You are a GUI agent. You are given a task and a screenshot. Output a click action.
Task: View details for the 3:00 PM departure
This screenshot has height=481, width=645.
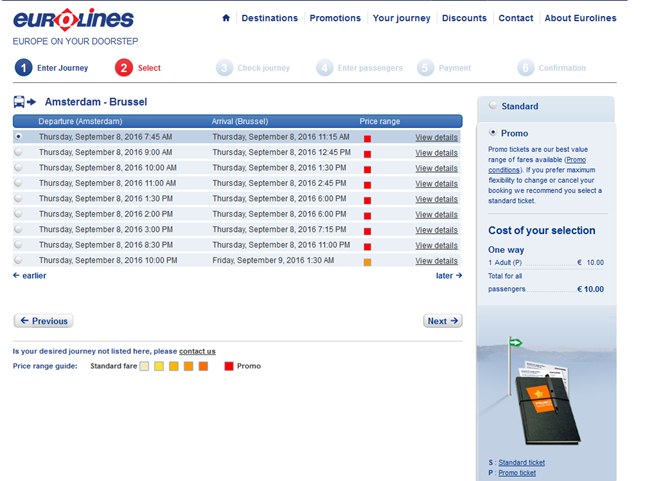436,230
